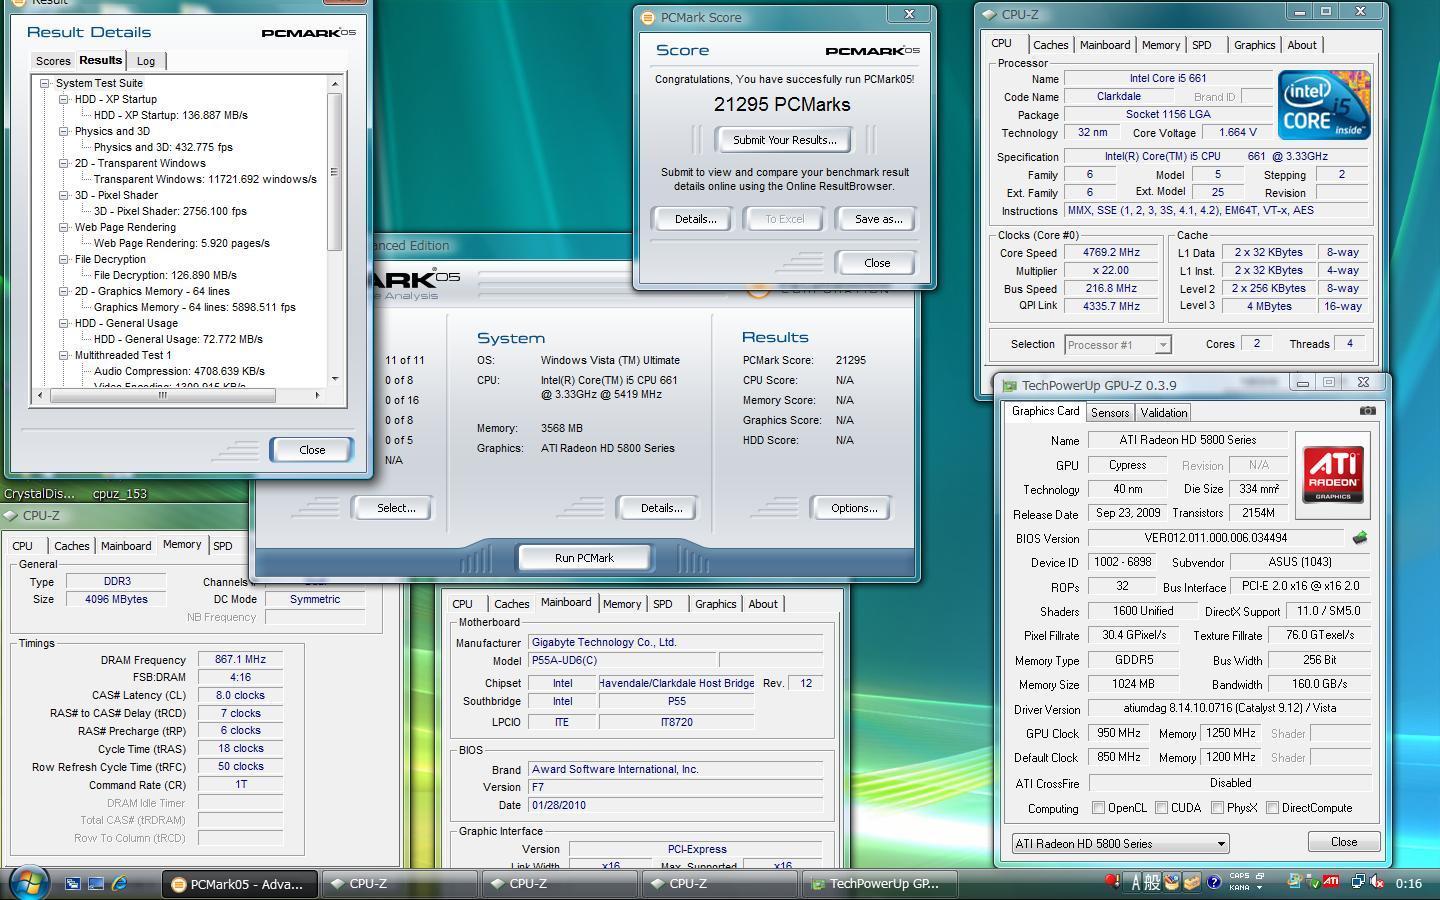Toggle the PhysX checkbox
The height and width of the screenshot is (900, 1440).
[1217, 808]
